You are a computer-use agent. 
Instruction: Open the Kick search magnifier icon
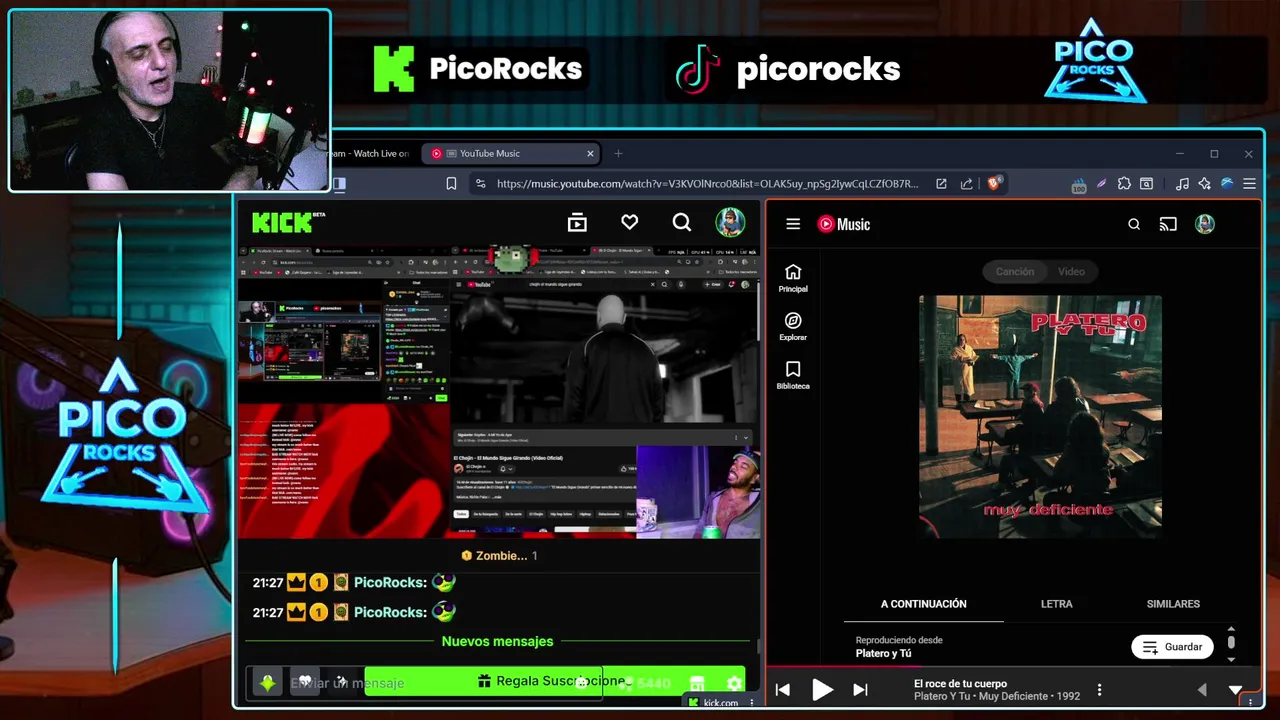tap(681, 223)
